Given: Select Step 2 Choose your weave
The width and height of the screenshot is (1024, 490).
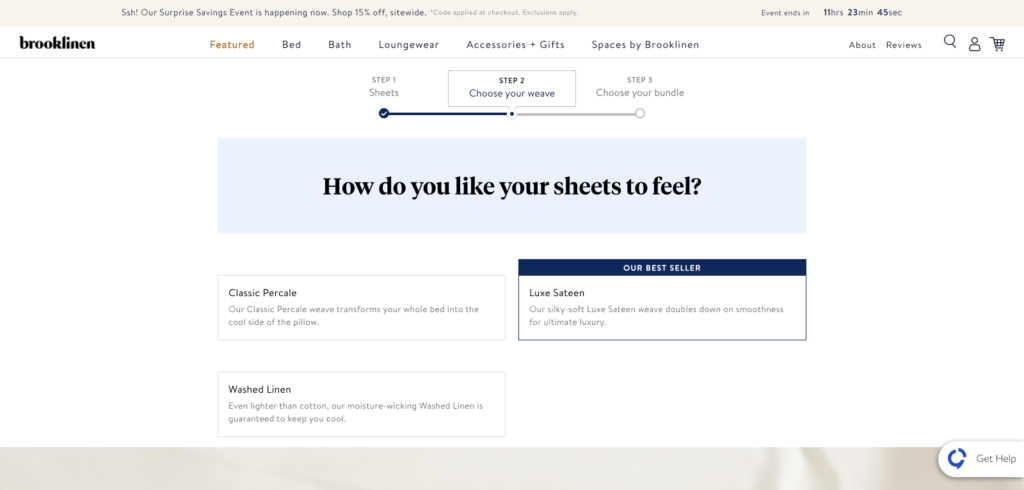Looking at the screenshot, I should coord(512,88).
